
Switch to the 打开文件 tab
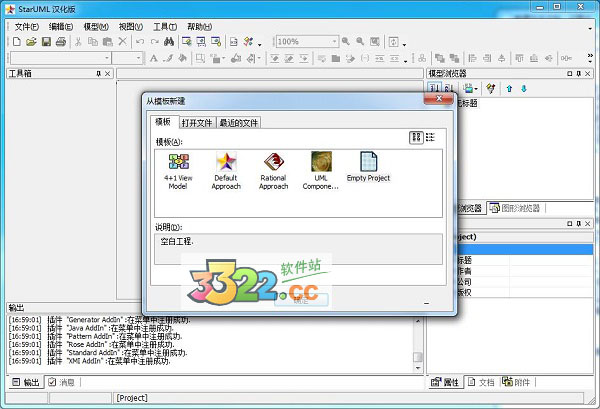[197, 123]
